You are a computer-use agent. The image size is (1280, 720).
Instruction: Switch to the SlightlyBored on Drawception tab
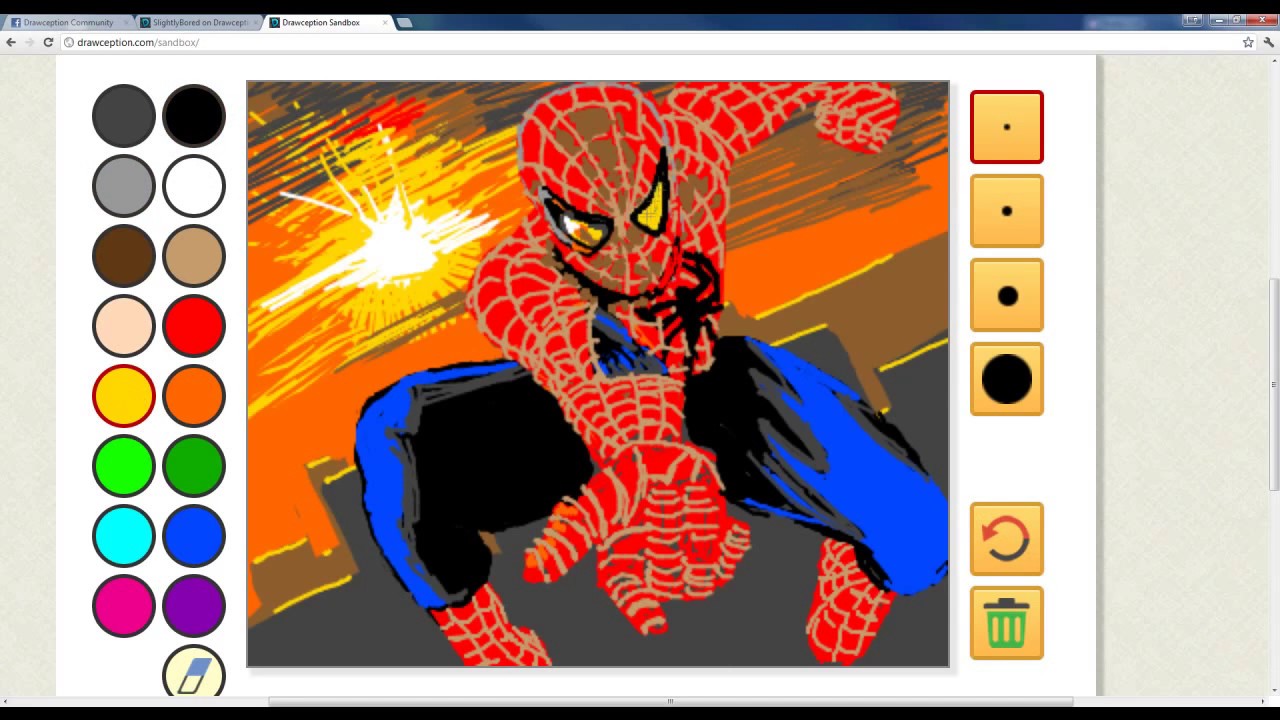(199, 22)
